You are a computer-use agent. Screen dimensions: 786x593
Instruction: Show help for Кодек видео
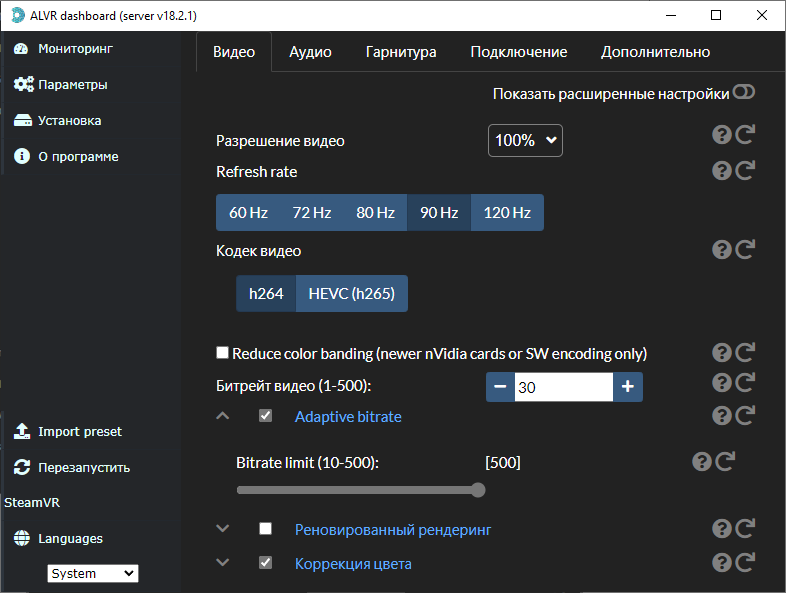click(722, 250)
